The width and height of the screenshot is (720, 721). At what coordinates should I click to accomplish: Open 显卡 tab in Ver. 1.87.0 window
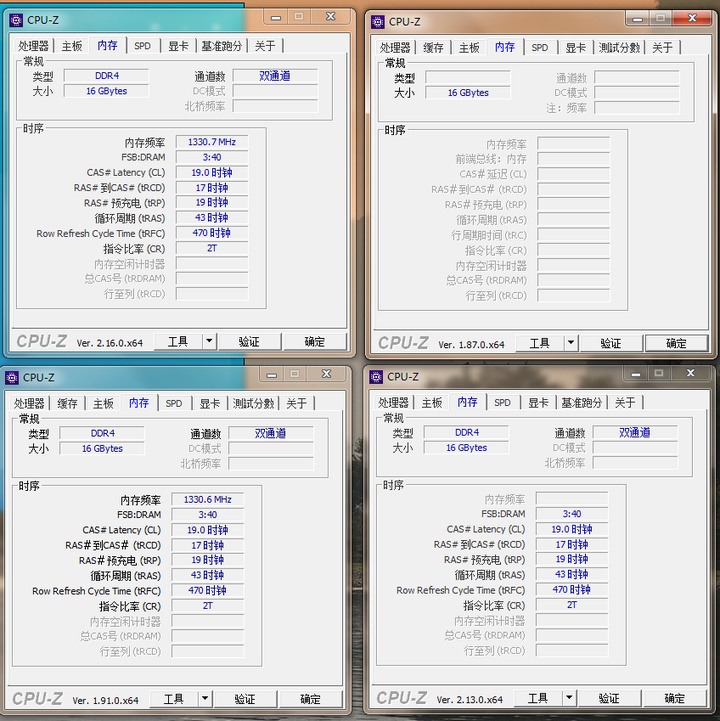(576, 48)
